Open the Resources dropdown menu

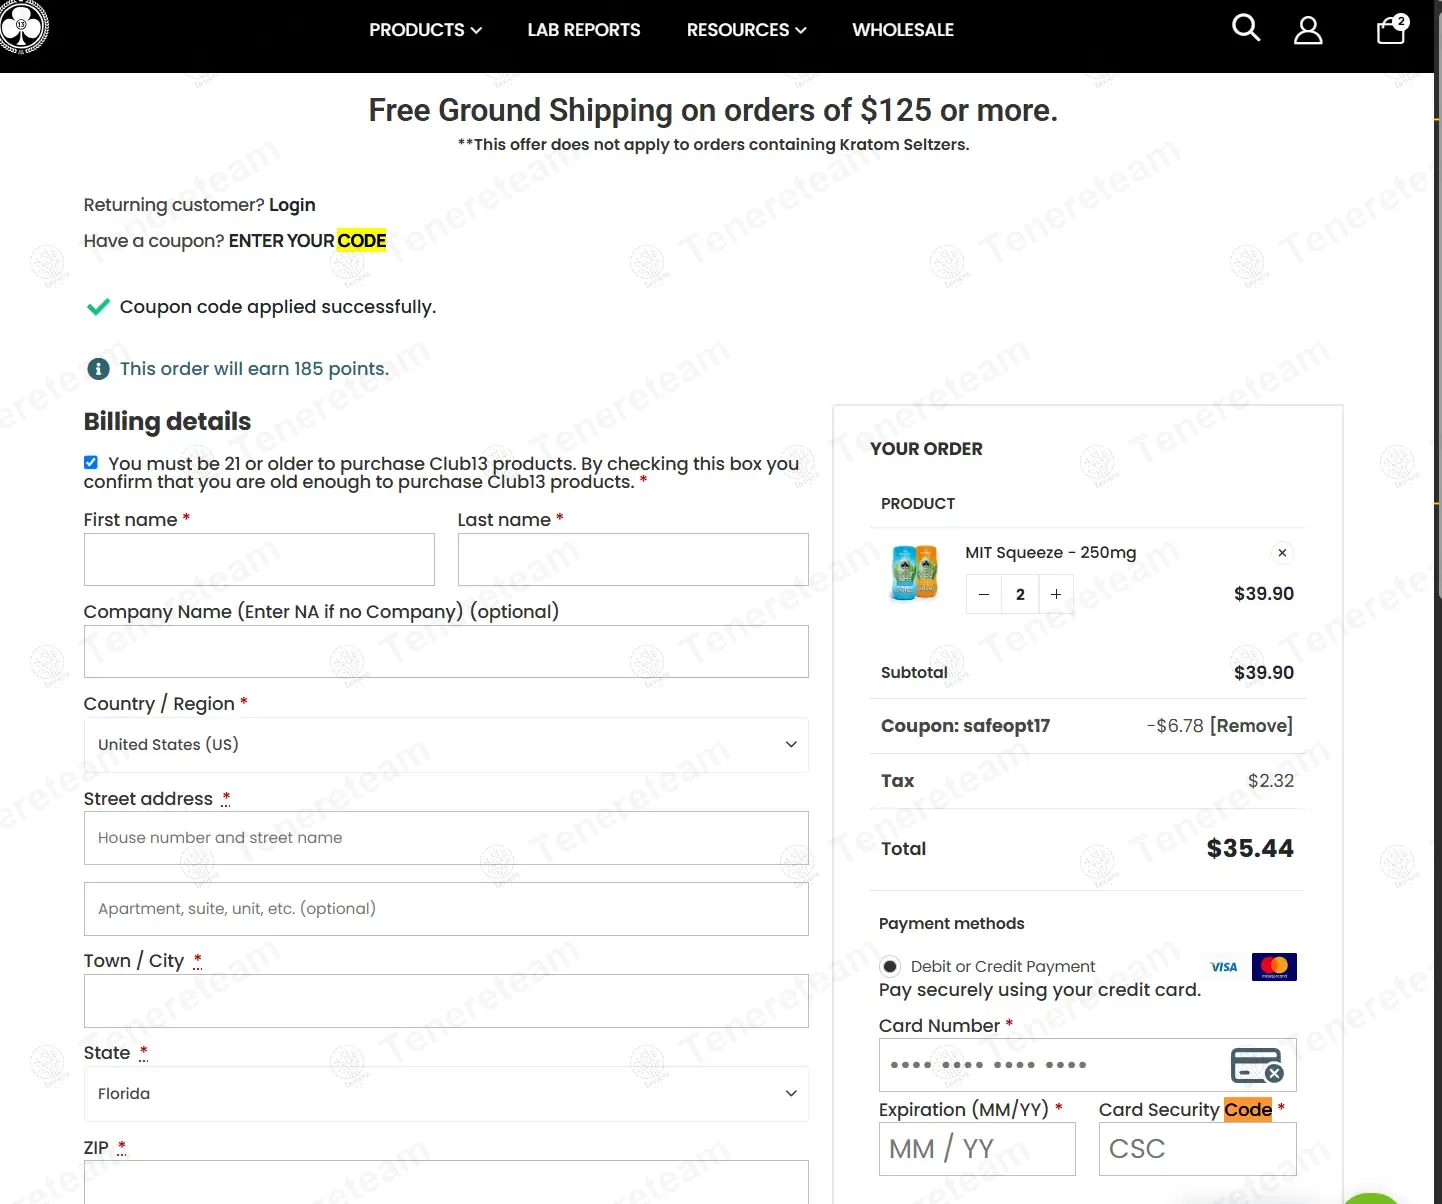coord(746,30)
